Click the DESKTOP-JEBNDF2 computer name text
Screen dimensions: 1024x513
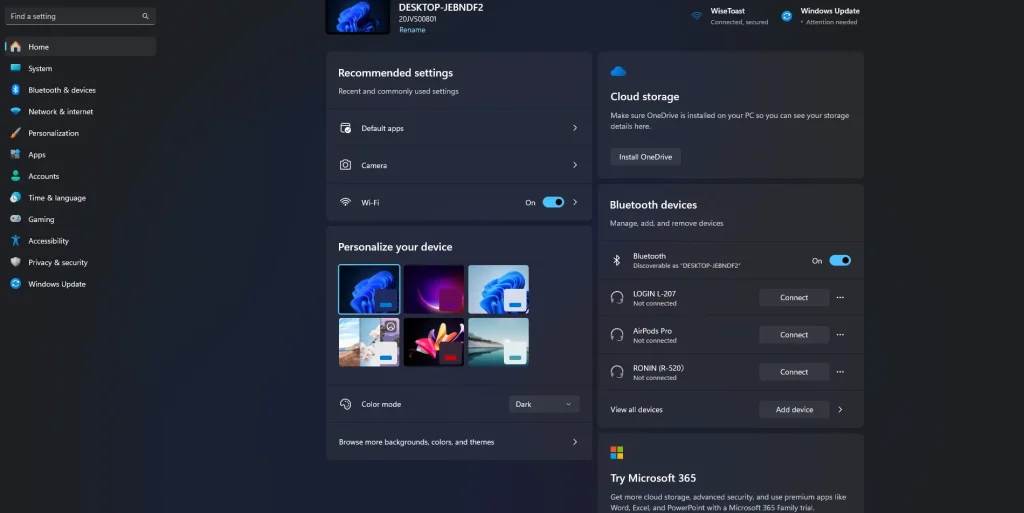point(441,7)
